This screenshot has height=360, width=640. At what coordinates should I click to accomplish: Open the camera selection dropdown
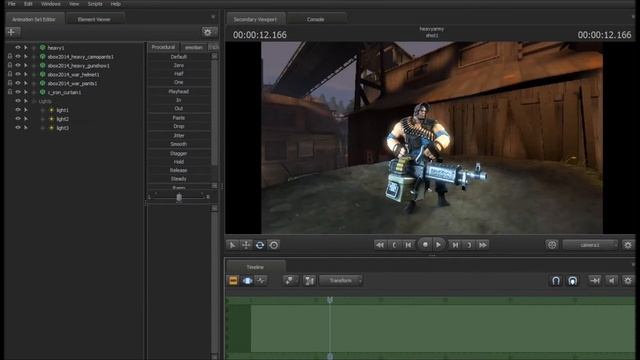click(x=590, y=245)
